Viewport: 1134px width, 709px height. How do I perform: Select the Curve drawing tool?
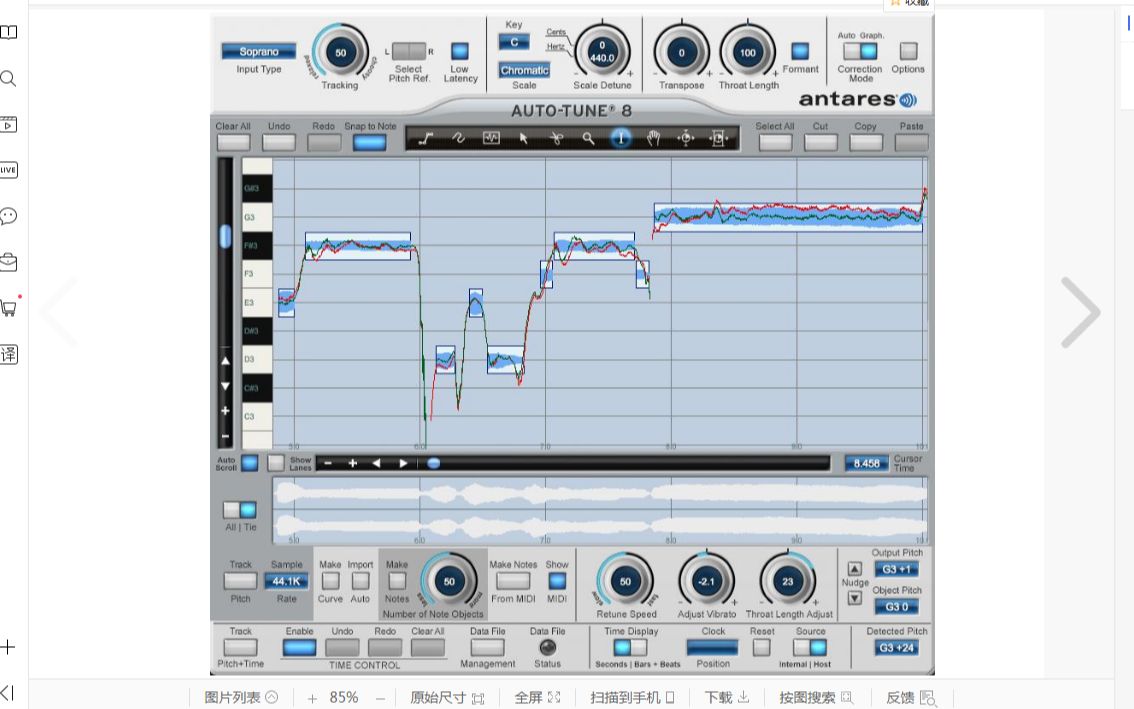(458, 138)
